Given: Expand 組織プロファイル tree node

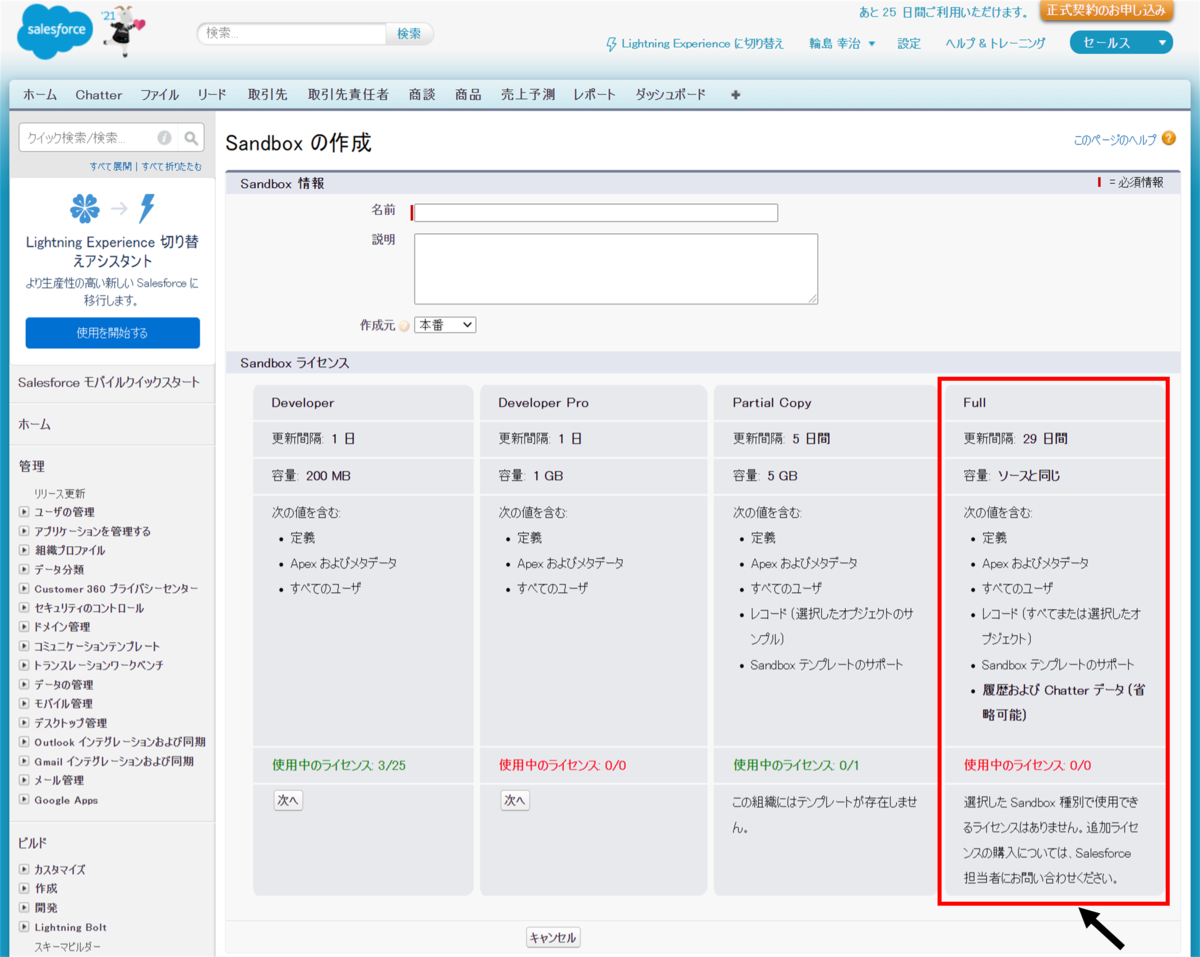Looking at the screenshot, I should point(24,550).
